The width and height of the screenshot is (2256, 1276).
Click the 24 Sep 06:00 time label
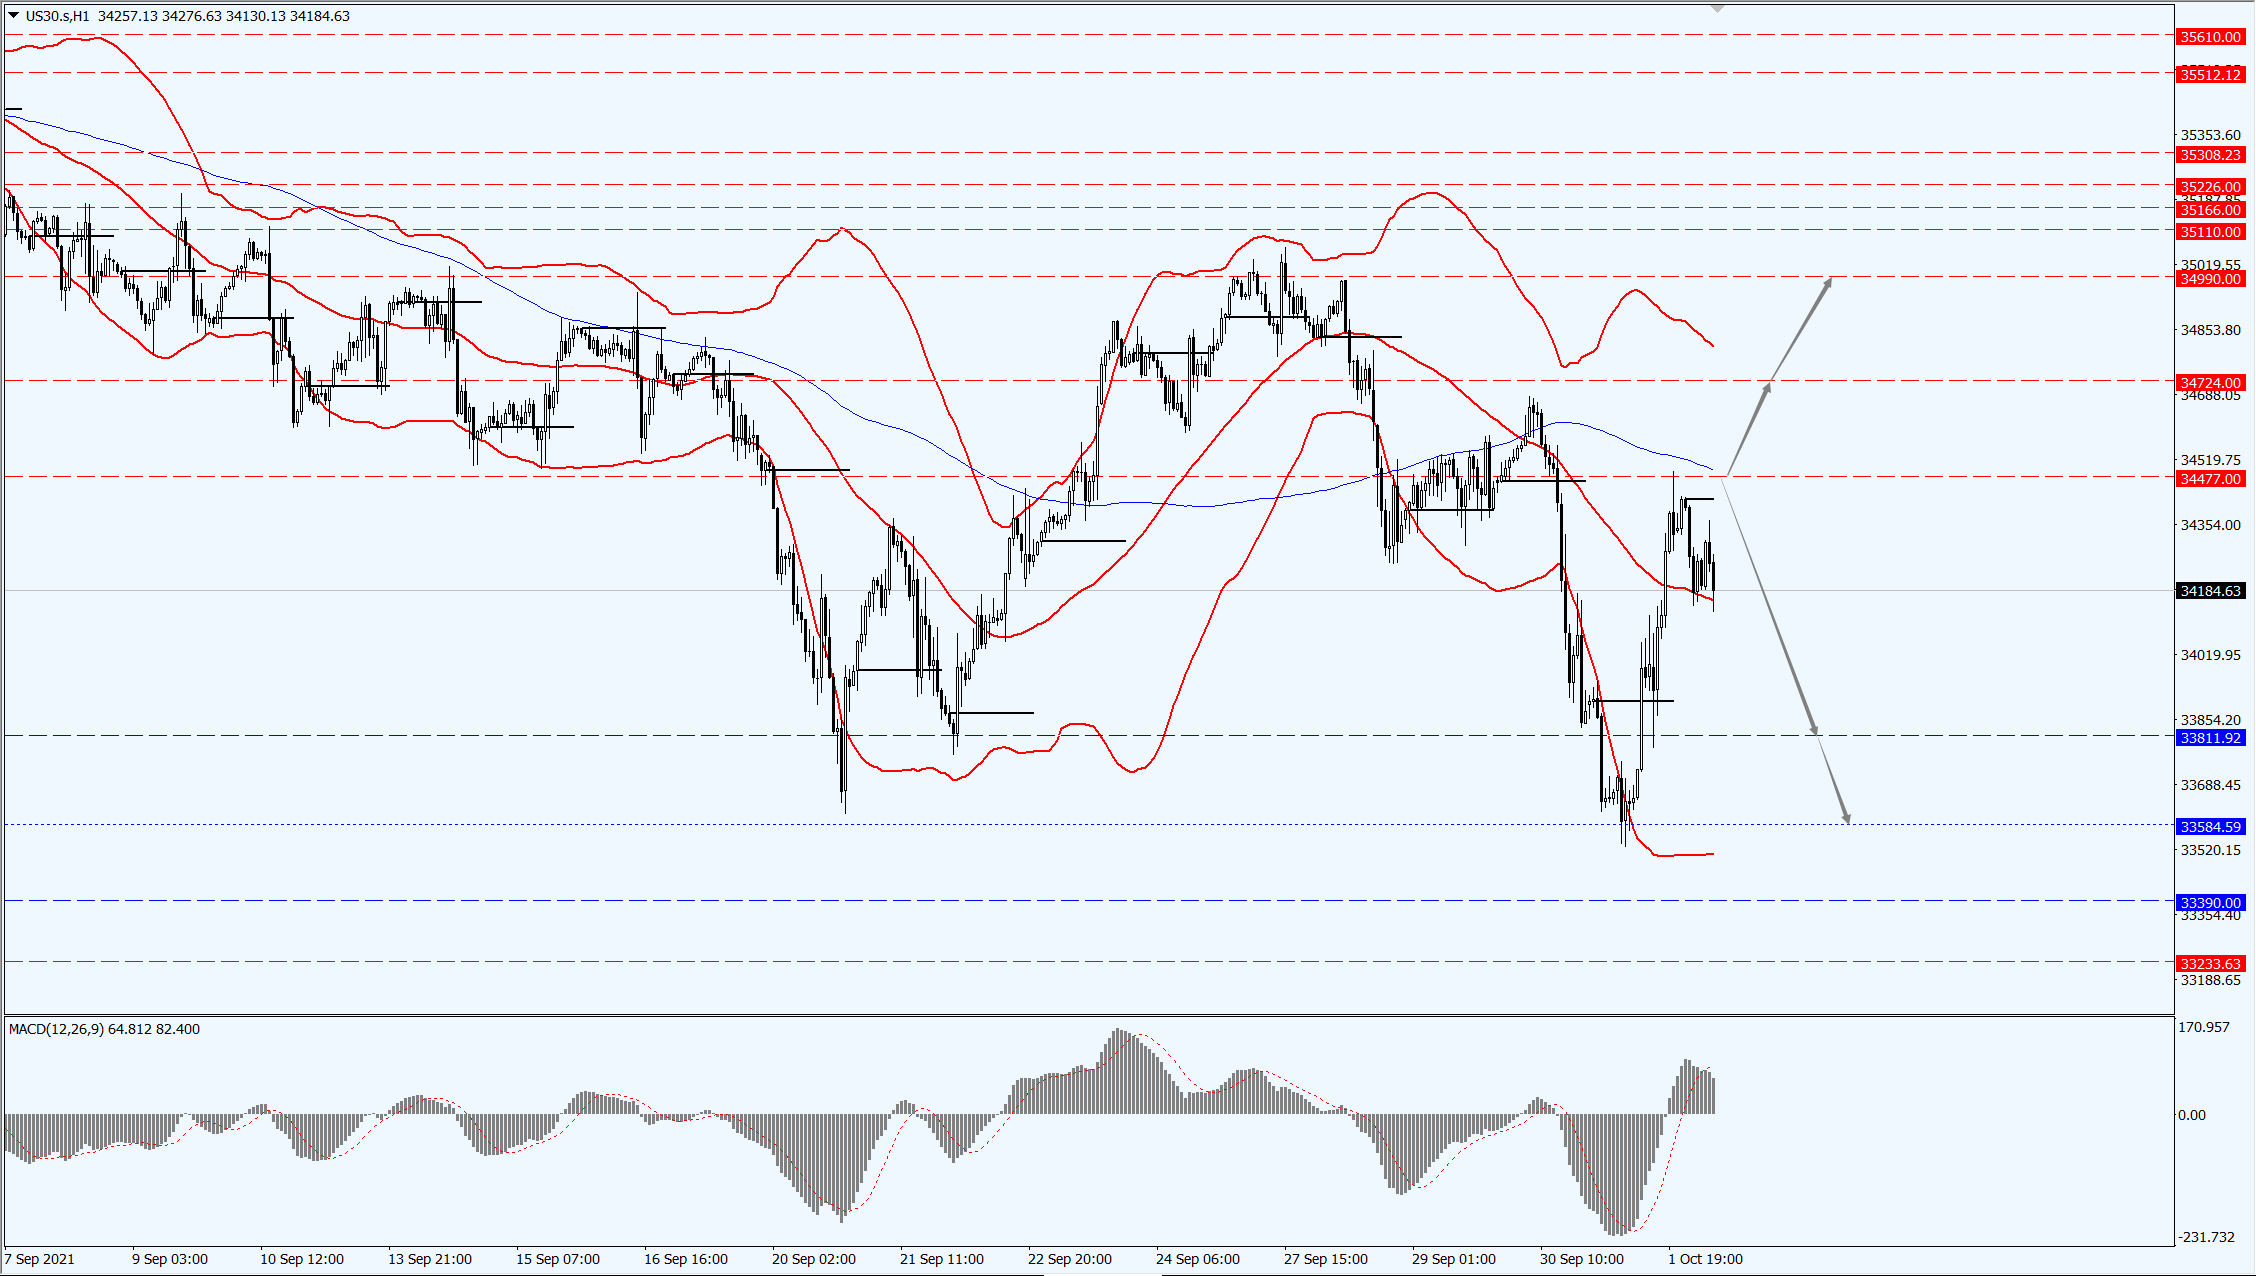point(1198,1259)
